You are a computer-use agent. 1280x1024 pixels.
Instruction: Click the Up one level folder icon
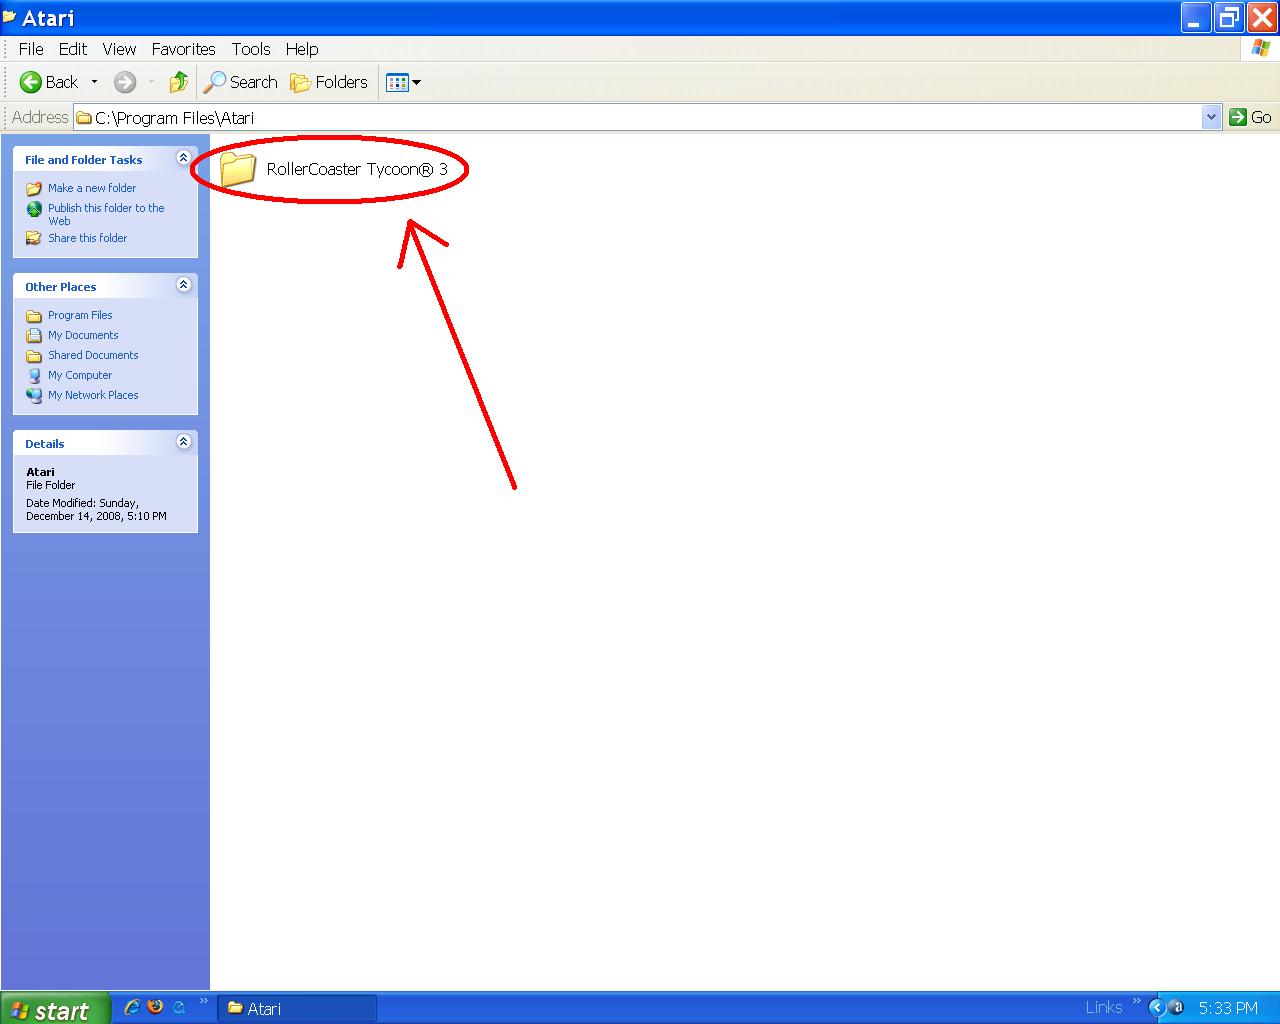pos(179,82)
